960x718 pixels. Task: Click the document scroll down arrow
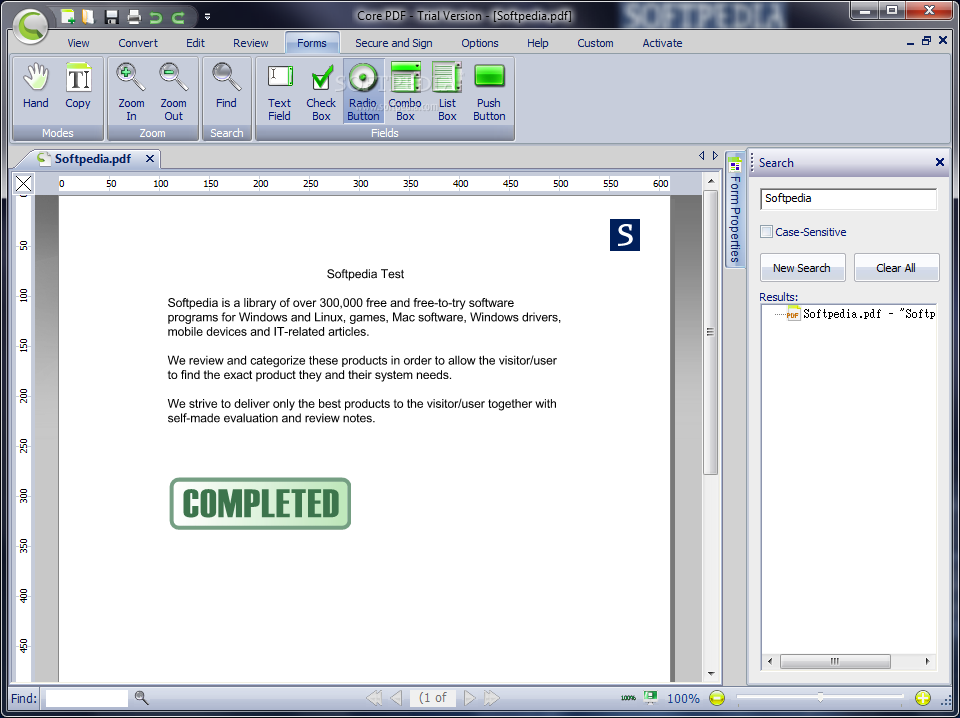pos(711,674)
